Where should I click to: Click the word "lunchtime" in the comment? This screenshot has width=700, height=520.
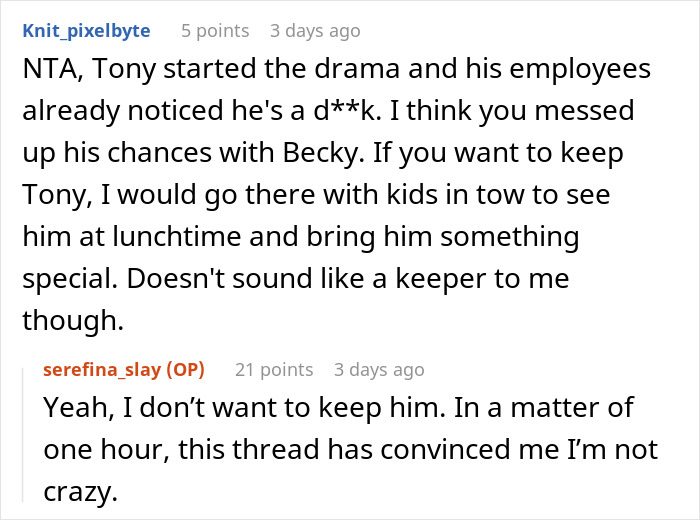pos(176,237)
